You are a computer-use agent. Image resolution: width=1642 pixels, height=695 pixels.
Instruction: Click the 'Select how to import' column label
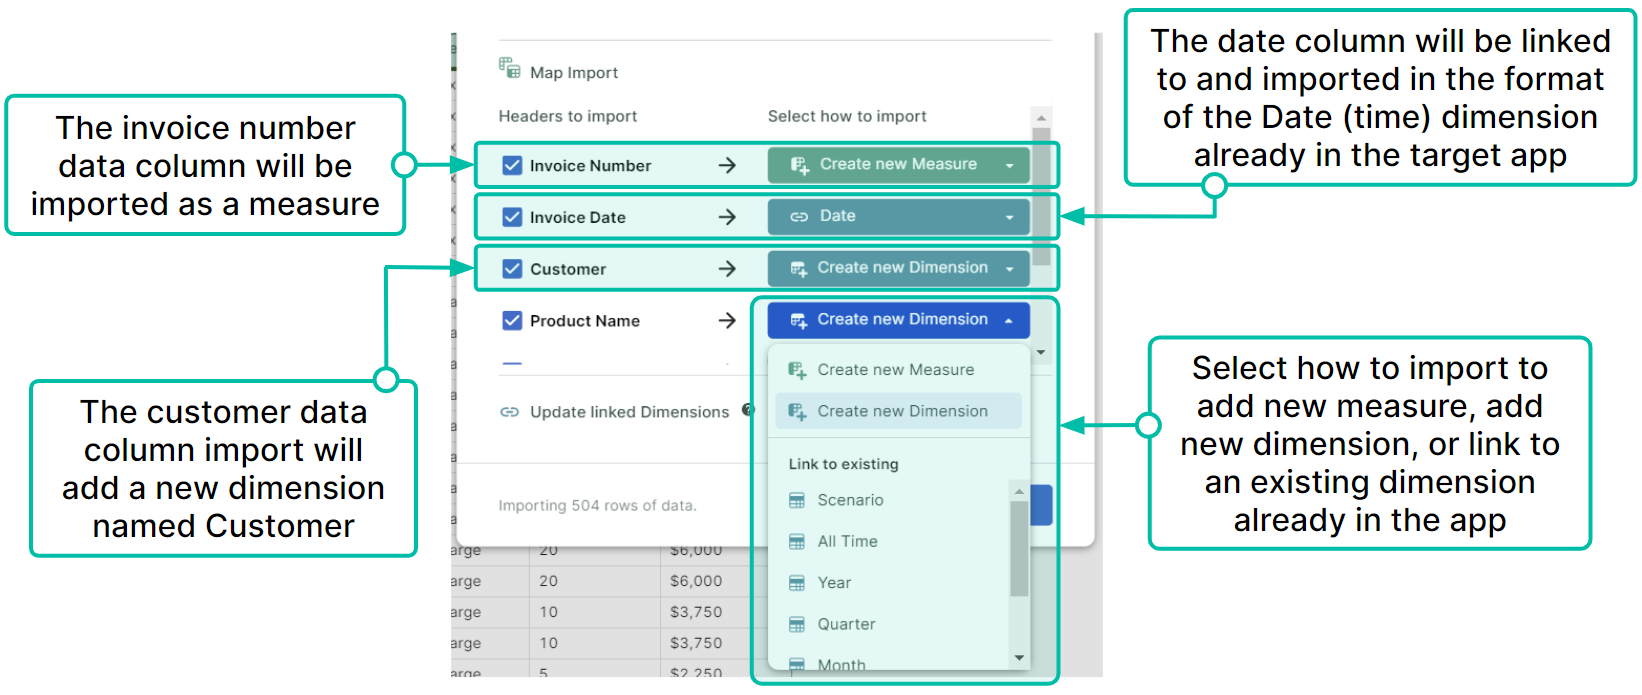coord(847,116)
